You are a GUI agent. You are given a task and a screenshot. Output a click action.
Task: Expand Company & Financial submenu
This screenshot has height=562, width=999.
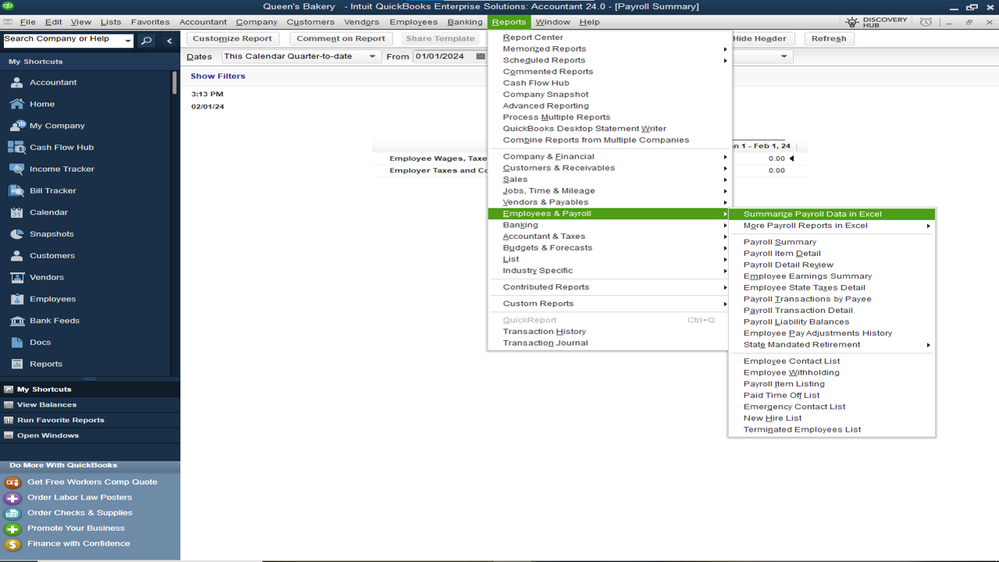click(x=608, y=156)
